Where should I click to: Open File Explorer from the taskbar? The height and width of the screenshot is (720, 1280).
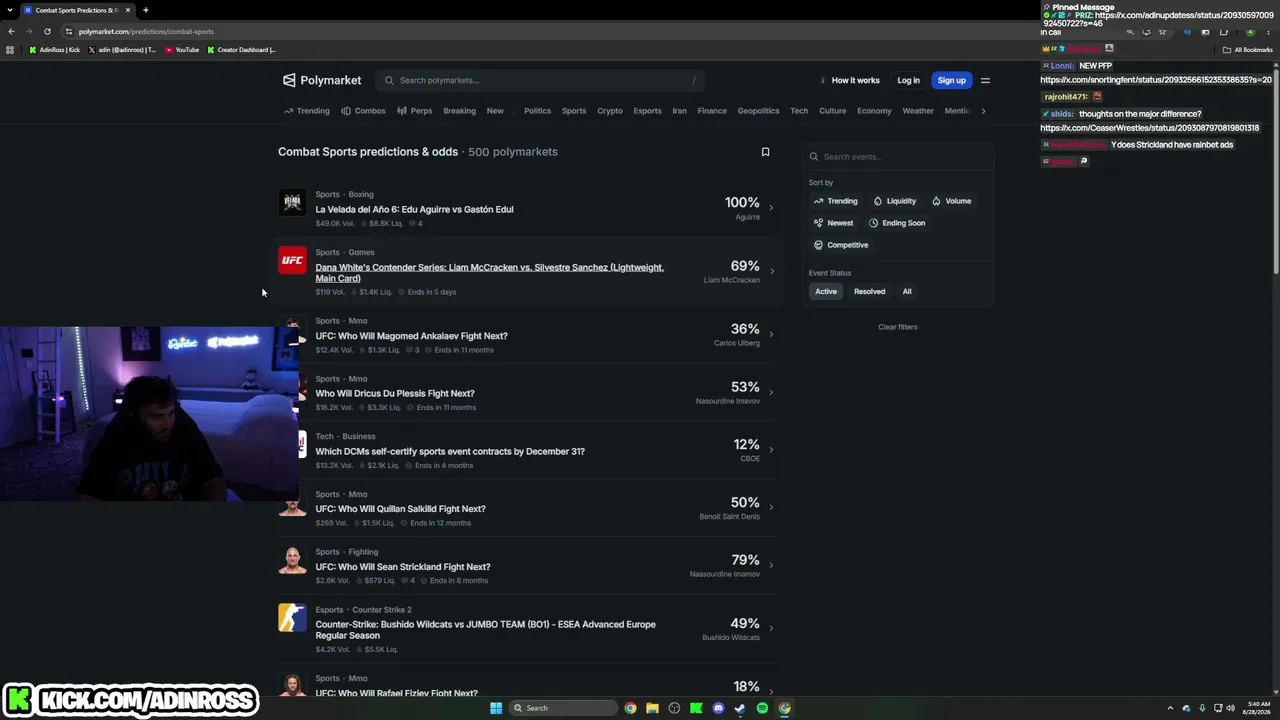[652, 708]
